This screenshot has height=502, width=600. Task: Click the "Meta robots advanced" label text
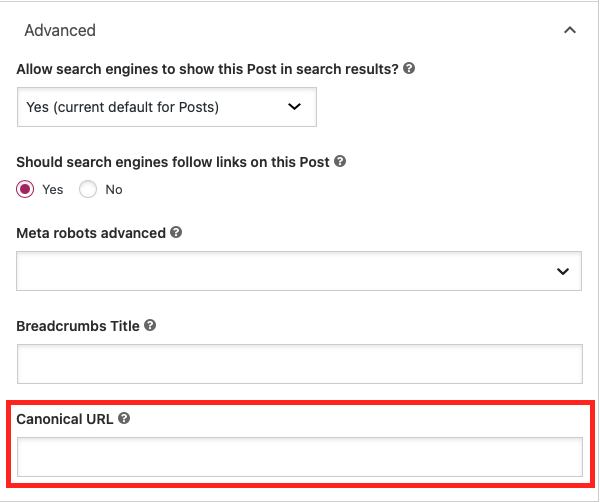click(91, 232)
